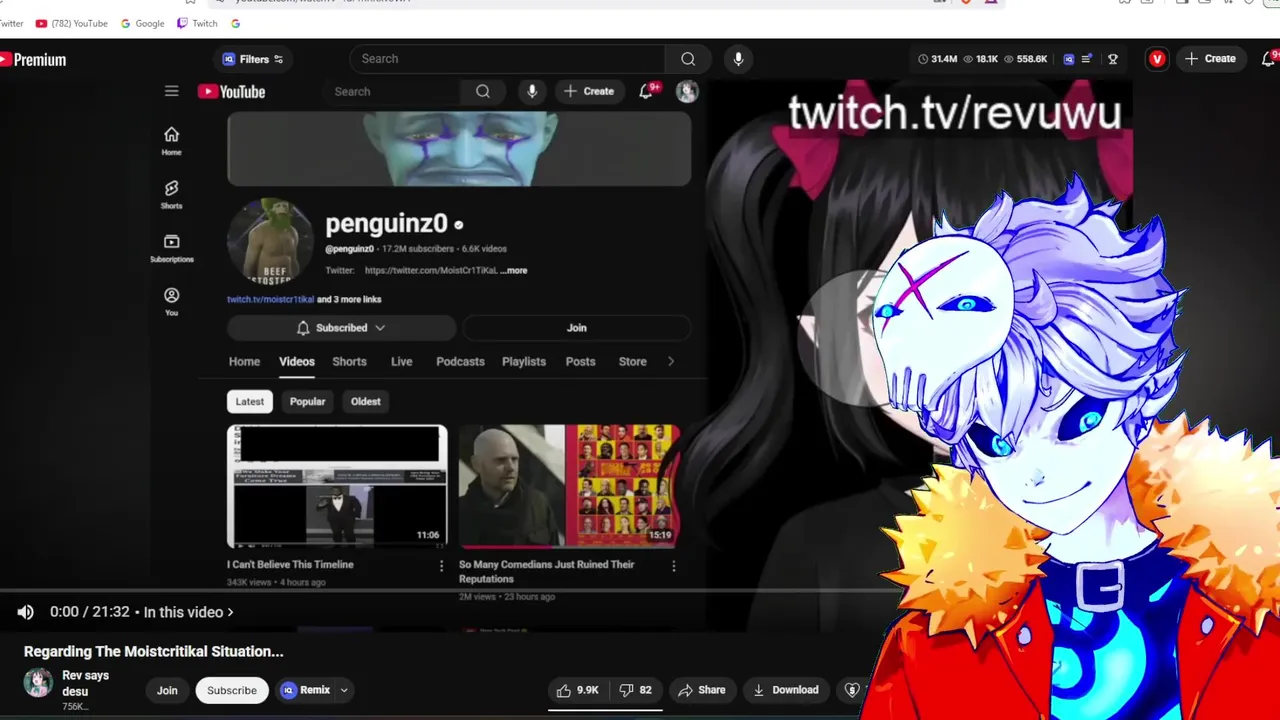1280x720 pixels.
Task: Subscribe to Rev says desu
Action: pyautogui.click(x=232, y=690)
